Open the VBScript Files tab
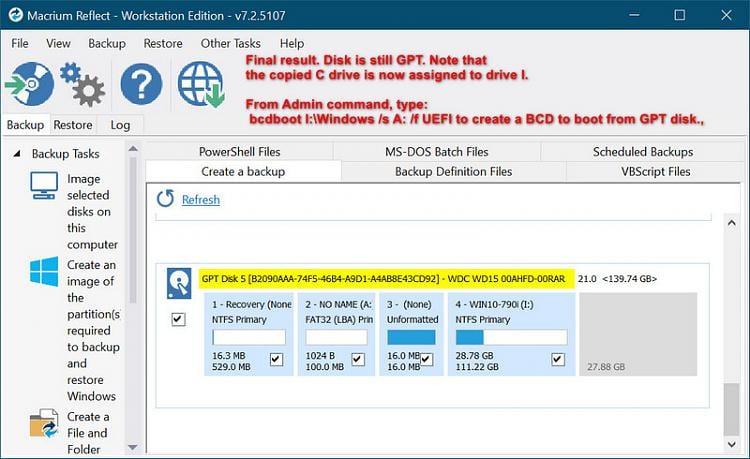 (x=656, y=171)
